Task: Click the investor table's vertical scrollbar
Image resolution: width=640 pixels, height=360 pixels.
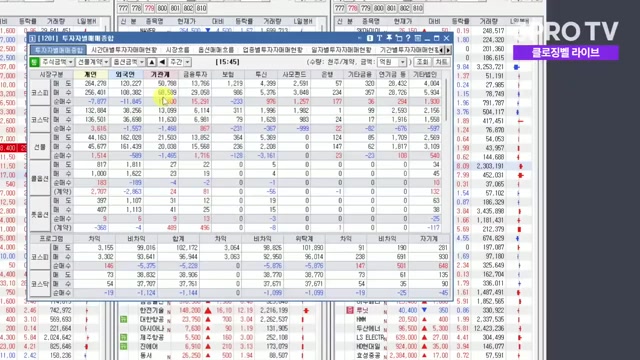Action: tap(446, 100)
